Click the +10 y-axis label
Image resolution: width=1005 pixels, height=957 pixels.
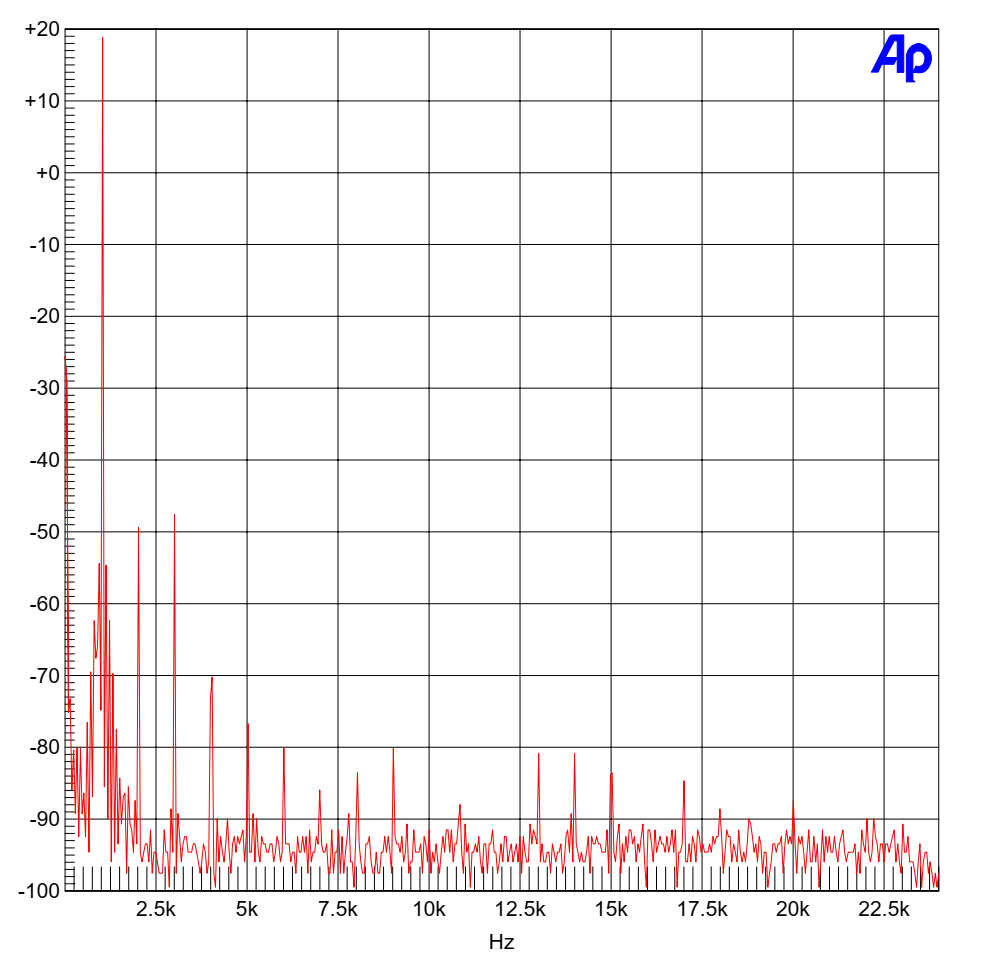pos(42,101)
